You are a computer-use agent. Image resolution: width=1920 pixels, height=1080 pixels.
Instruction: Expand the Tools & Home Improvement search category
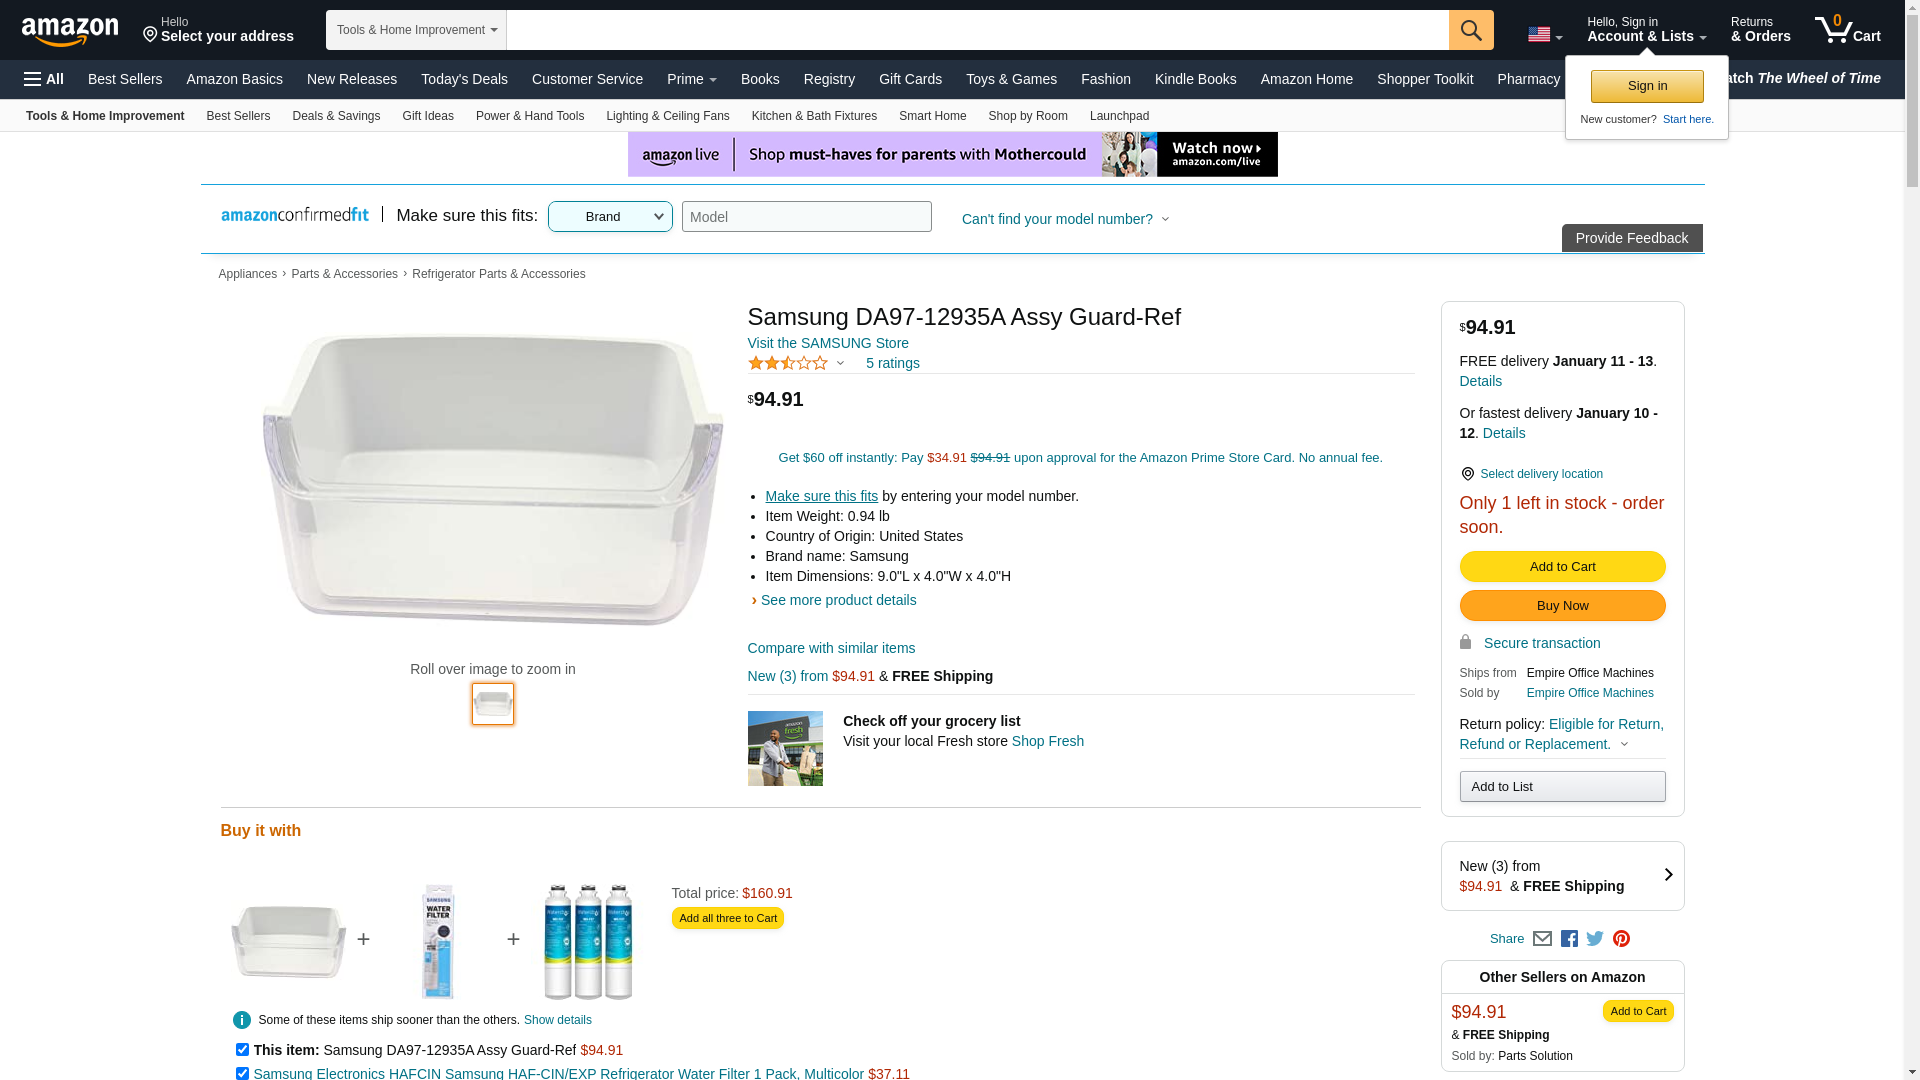tap(416, 30)
